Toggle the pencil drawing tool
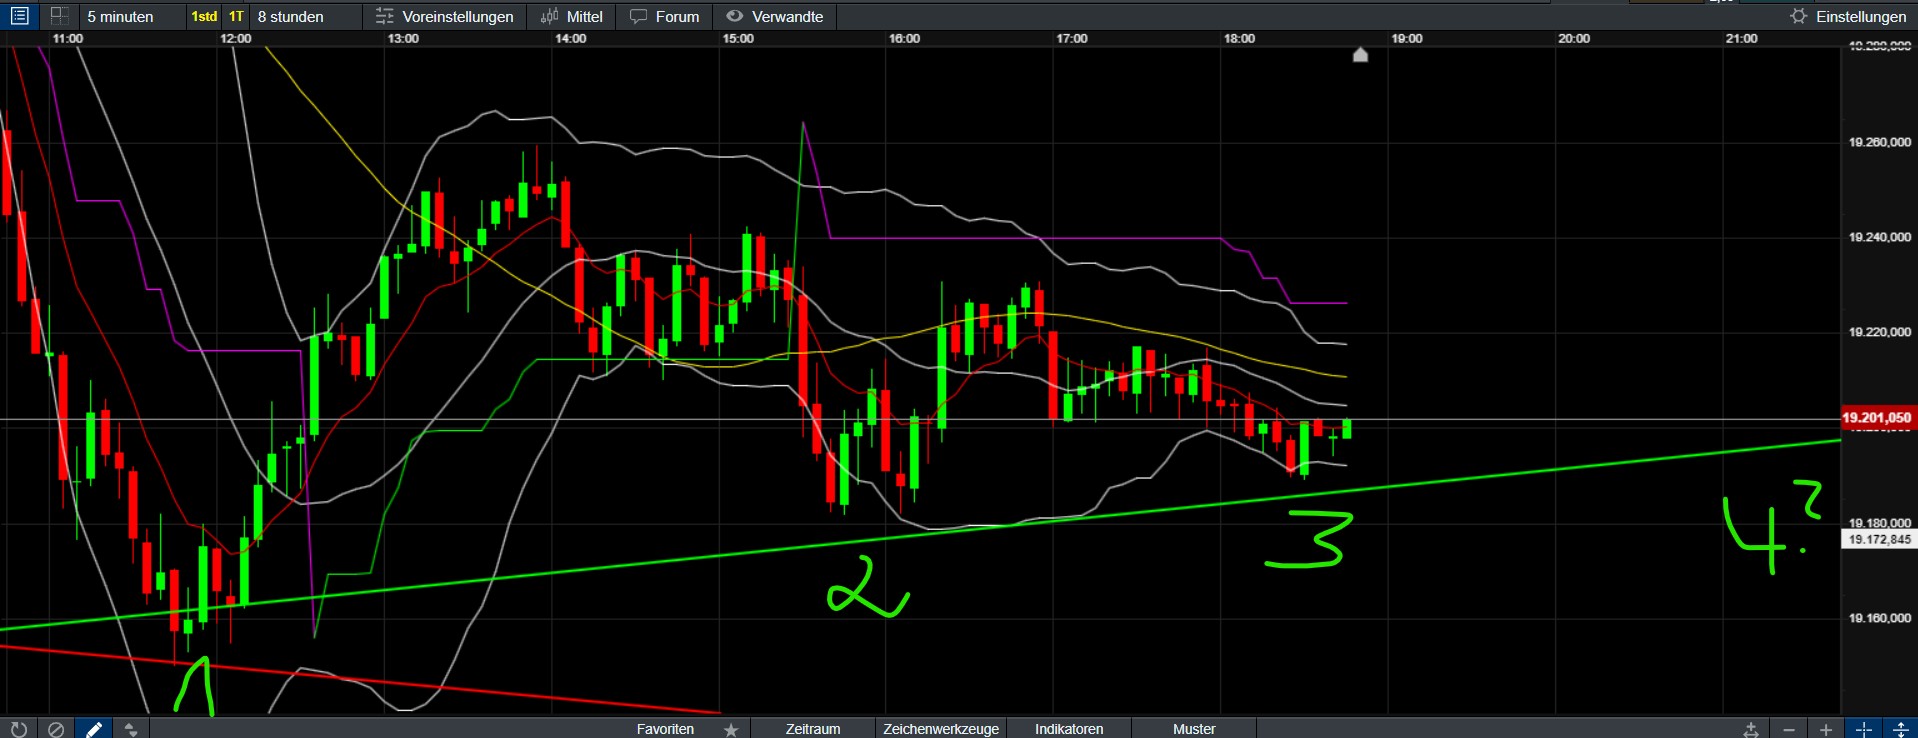 [94, 729]
